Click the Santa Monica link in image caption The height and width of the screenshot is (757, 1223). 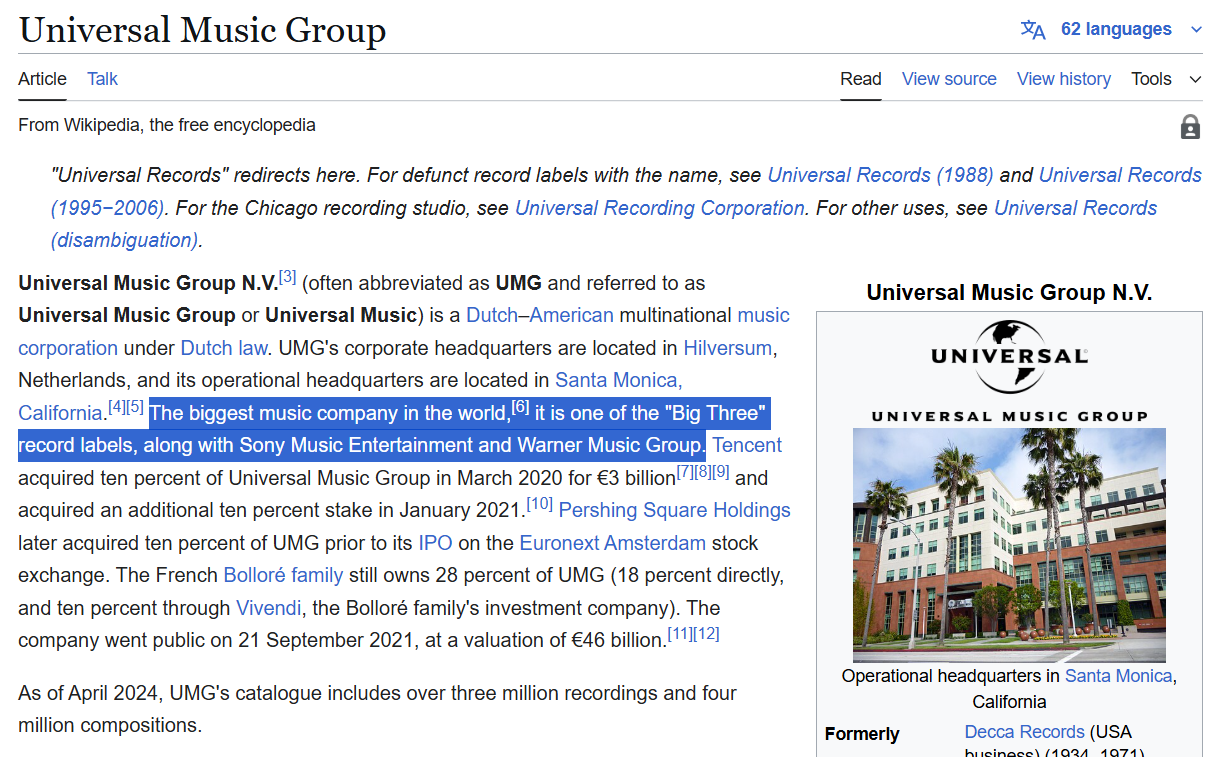point(1118,676)
